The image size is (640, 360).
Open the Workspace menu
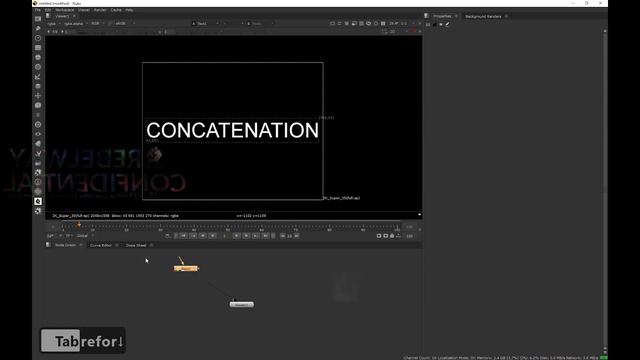(x=64, y=10)
